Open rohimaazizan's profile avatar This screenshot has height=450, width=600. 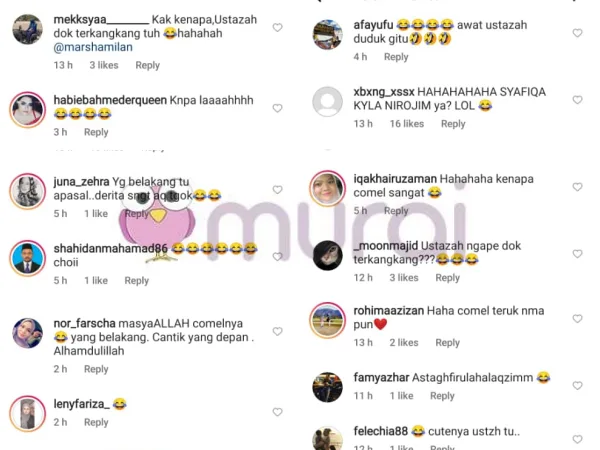(327, 320)
